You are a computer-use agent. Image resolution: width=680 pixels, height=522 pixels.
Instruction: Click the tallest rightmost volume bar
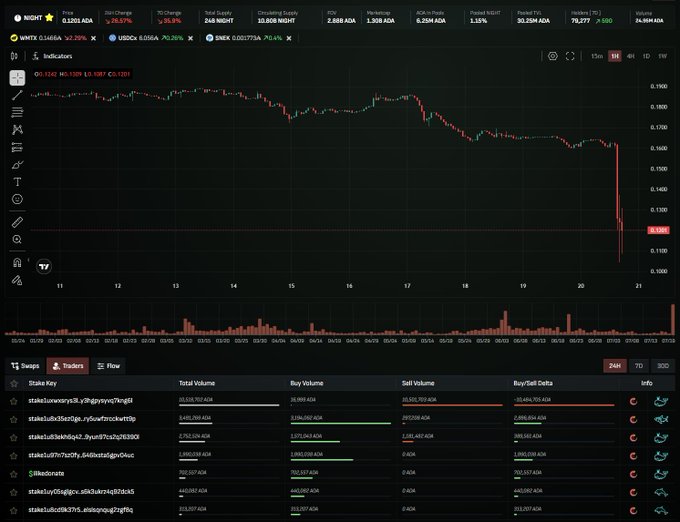(673, 320)
